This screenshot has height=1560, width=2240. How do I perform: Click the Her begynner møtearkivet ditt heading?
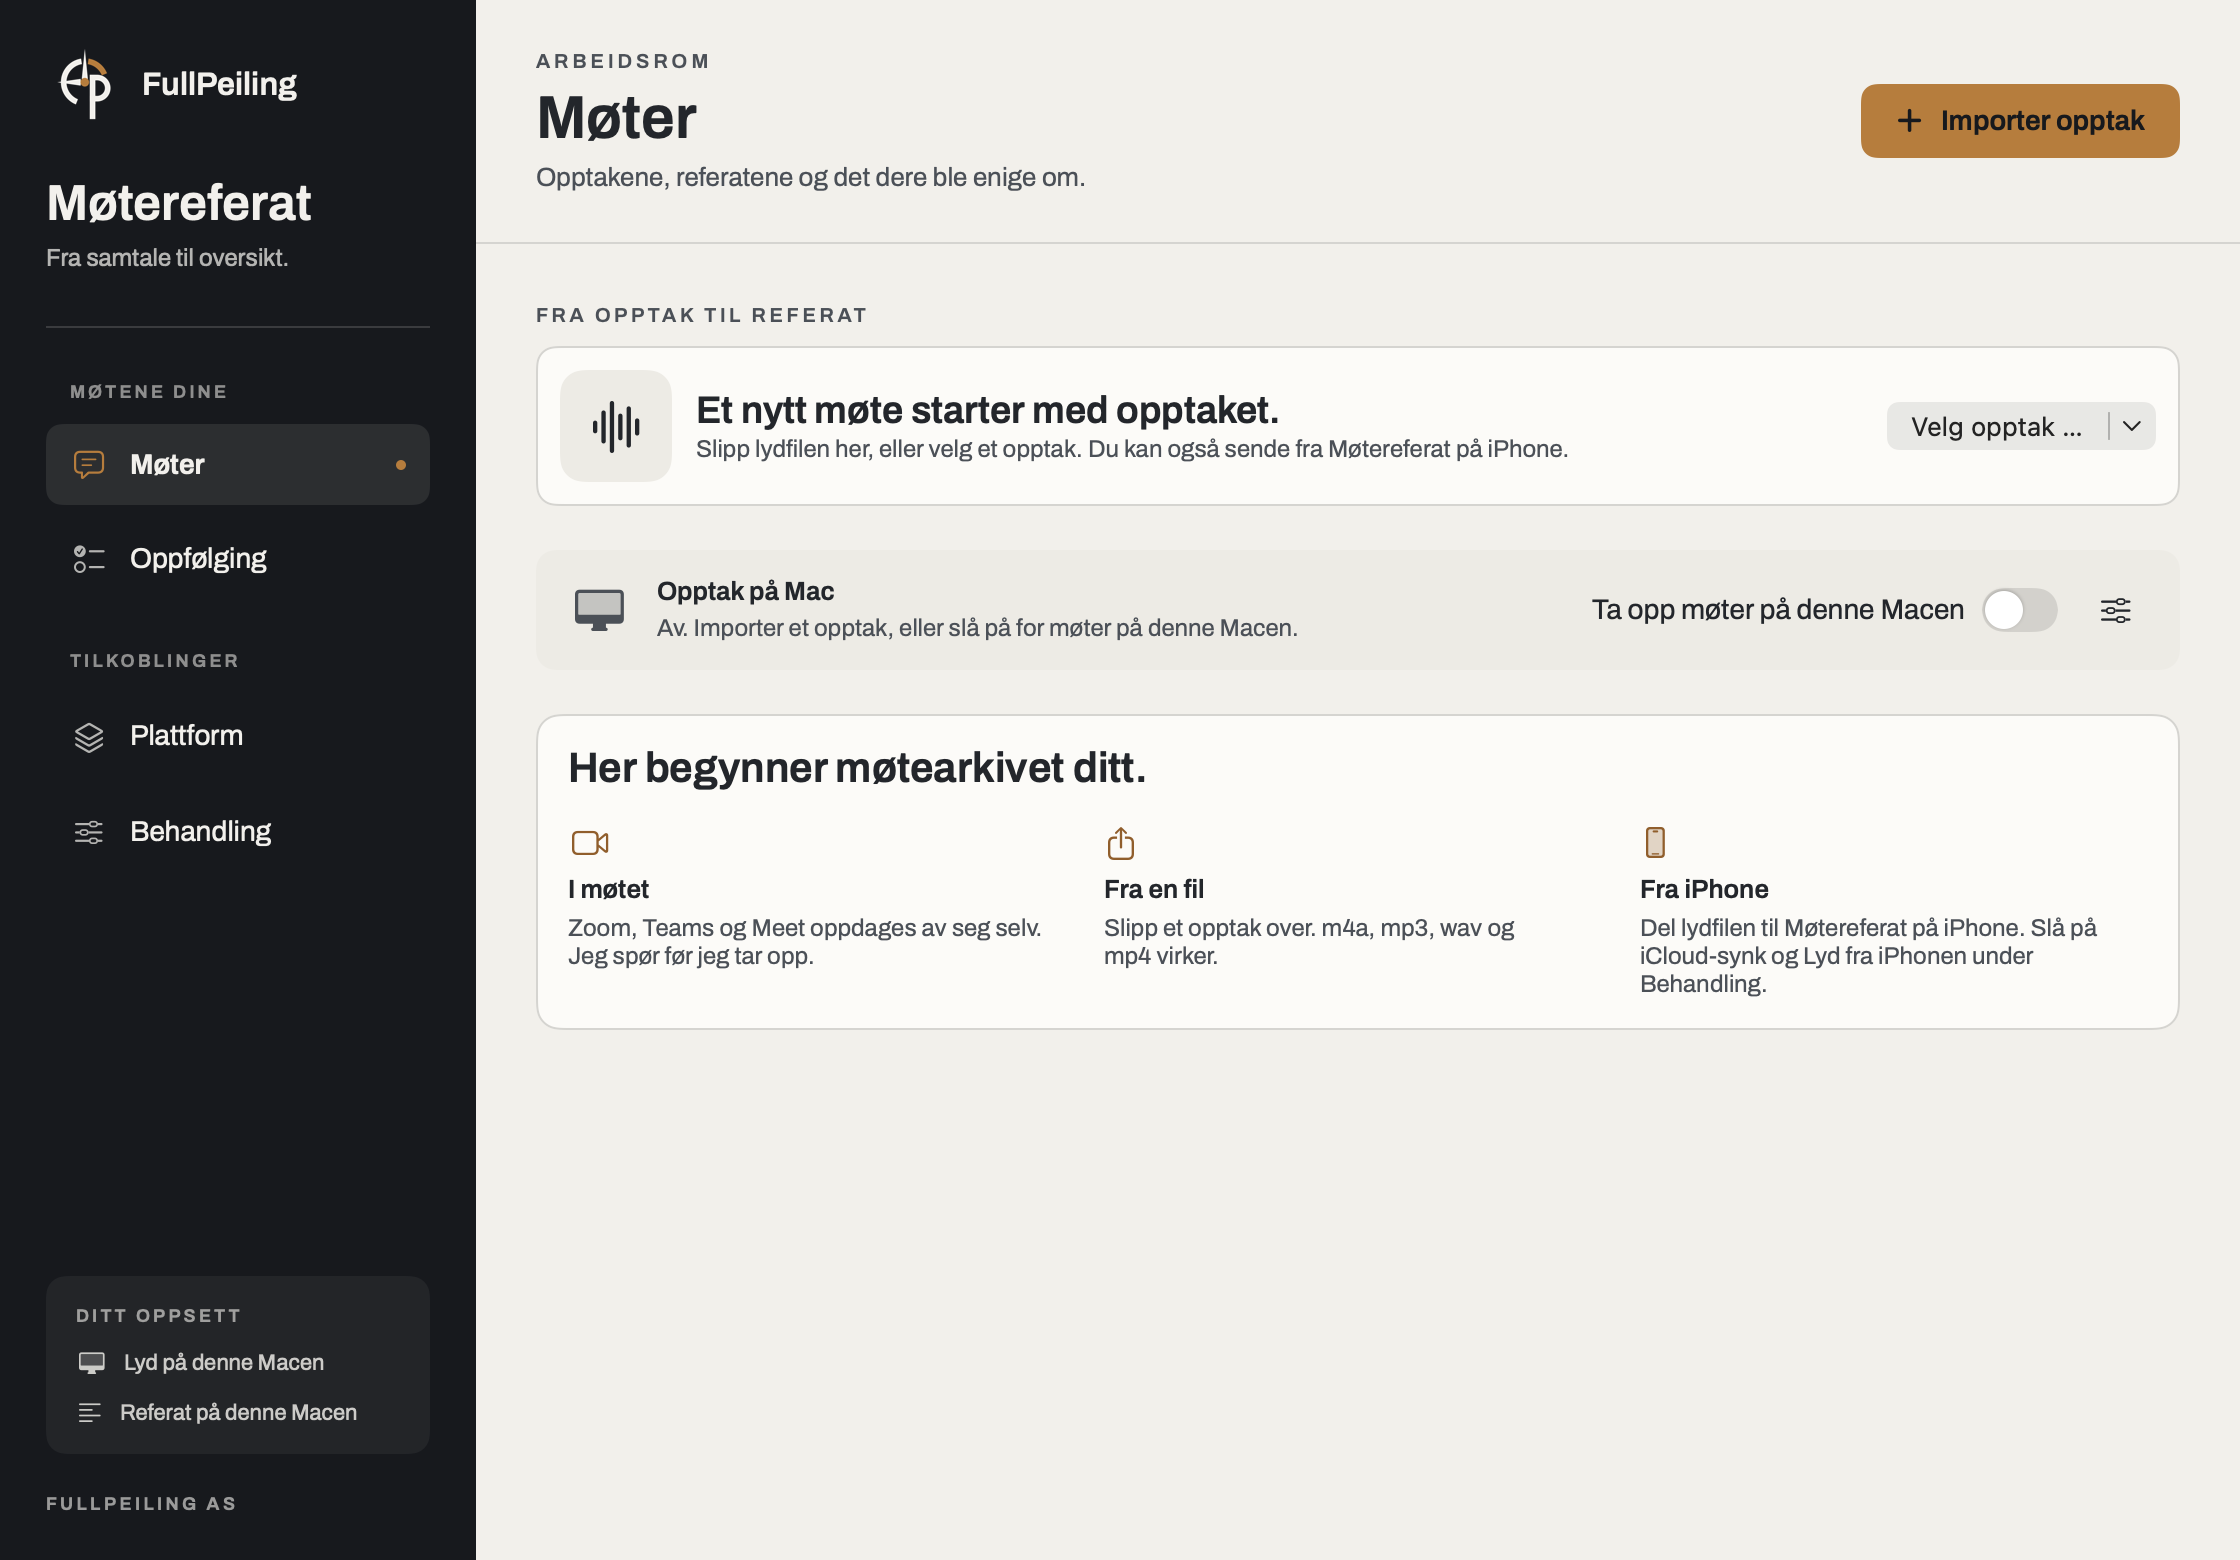857,769
